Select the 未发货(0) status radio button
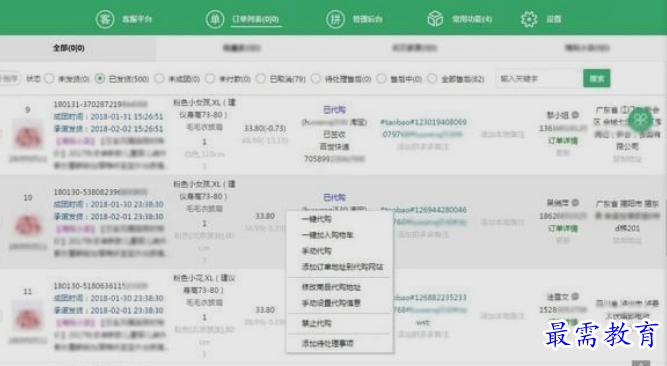This screenshot has width=667, height=366. 49,79
